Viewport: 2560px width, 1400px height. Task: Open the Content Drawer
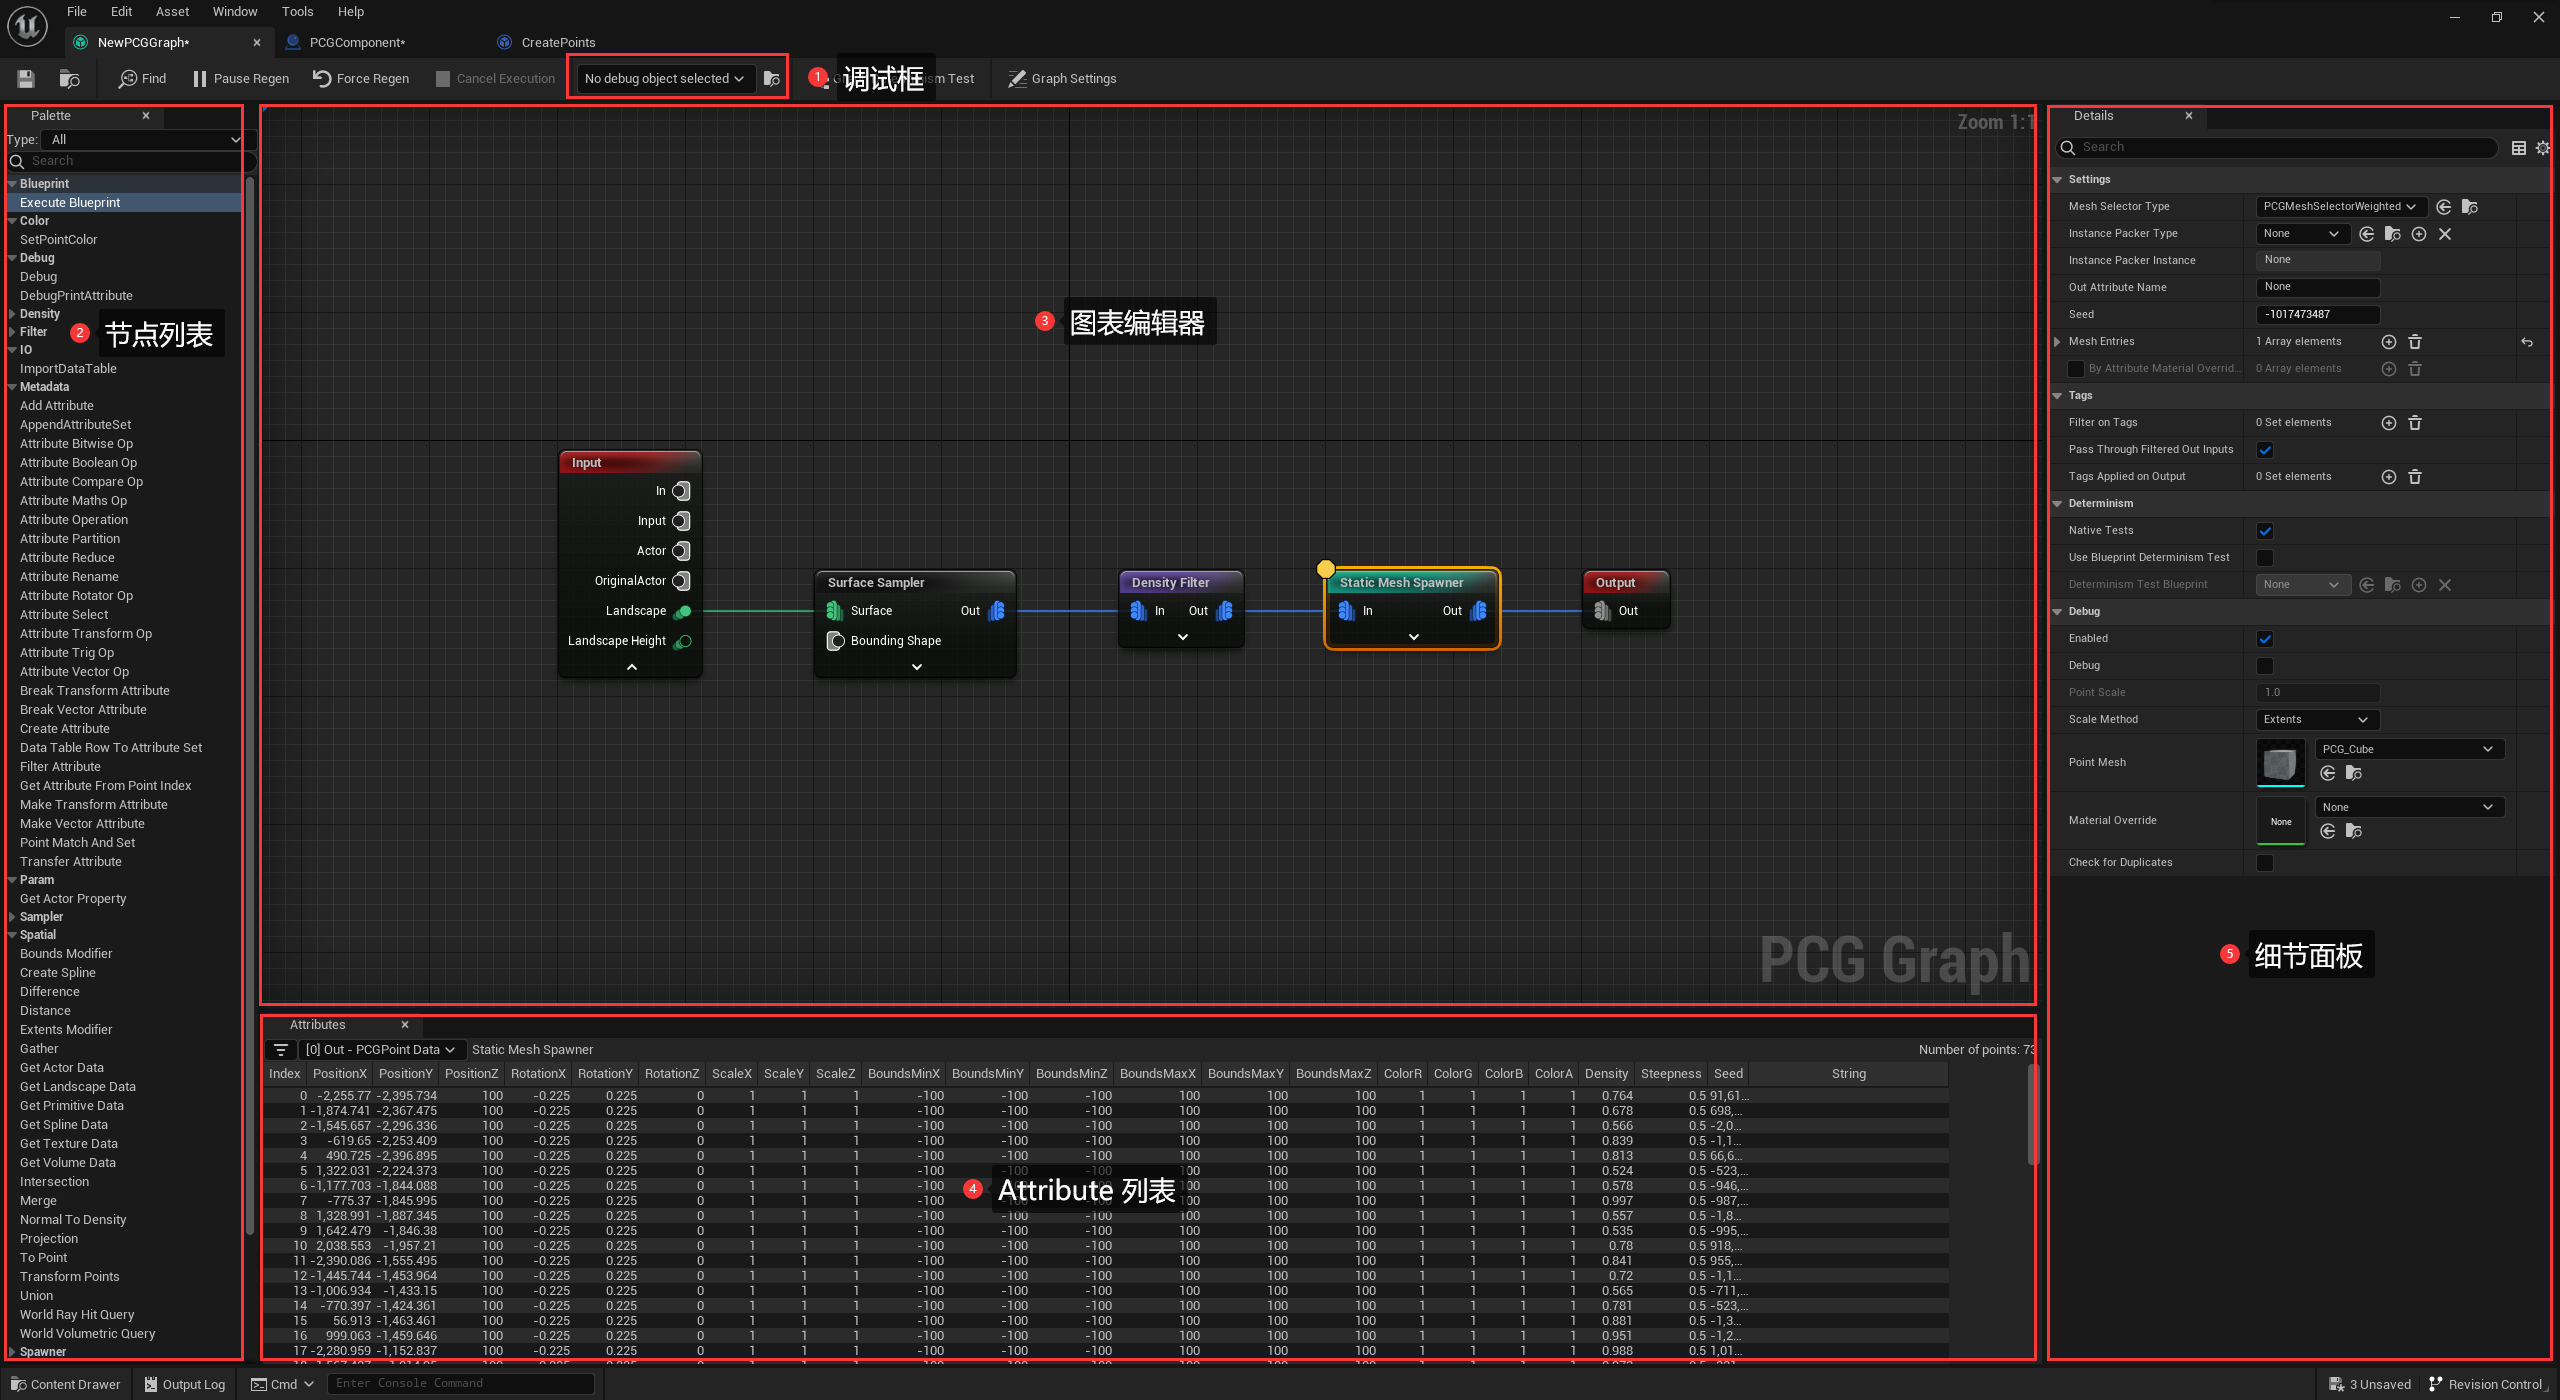[65, 1383]
